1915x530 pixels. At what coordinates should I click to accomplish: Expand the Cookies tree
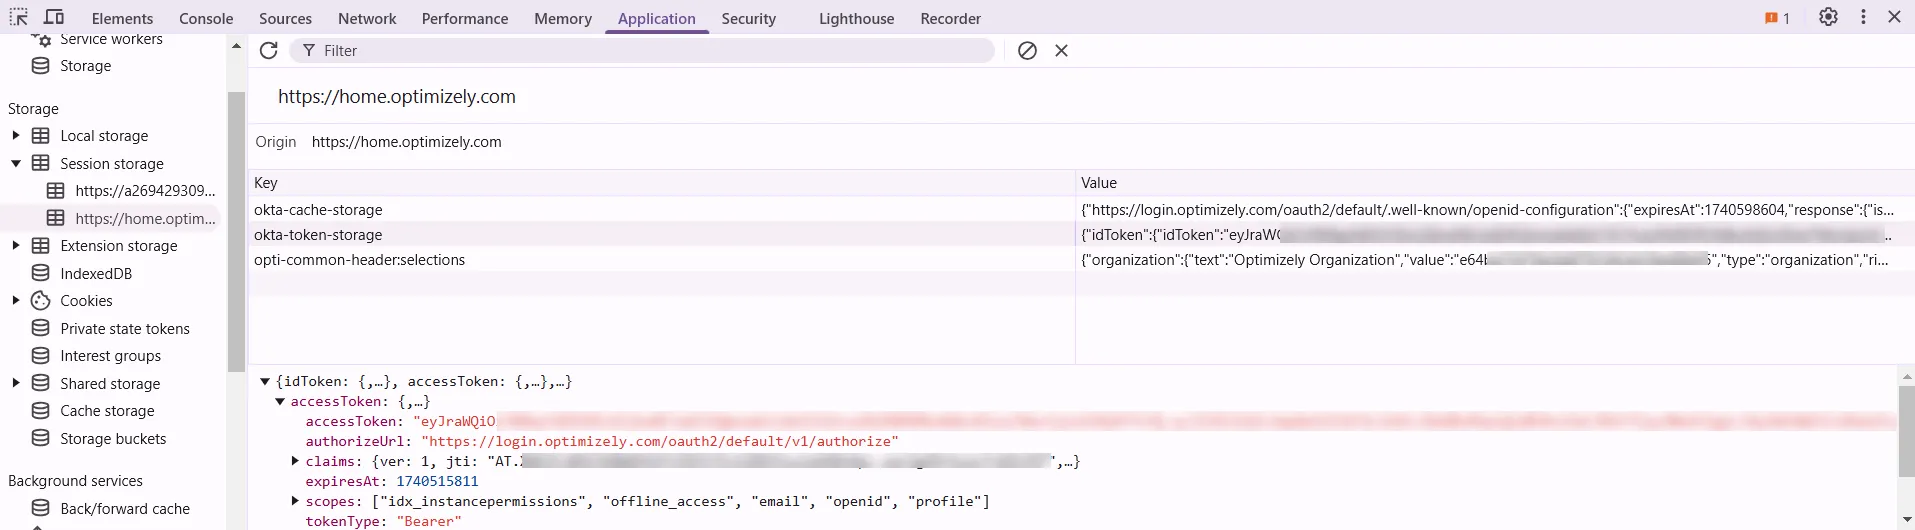(15, 300)
